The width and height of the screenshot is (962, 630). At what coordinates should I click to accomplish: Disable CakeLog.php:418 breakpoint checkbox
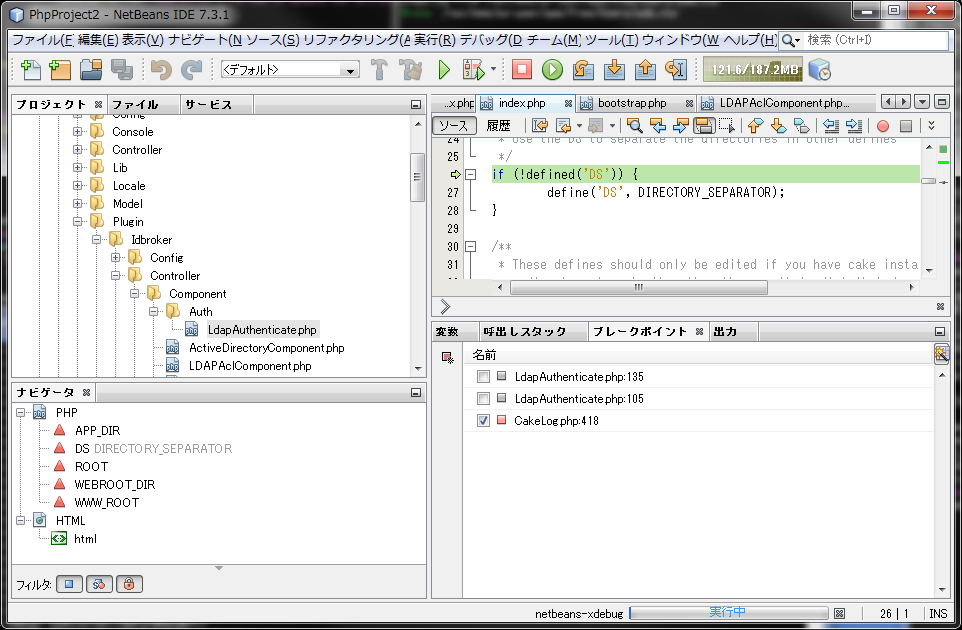483,421
